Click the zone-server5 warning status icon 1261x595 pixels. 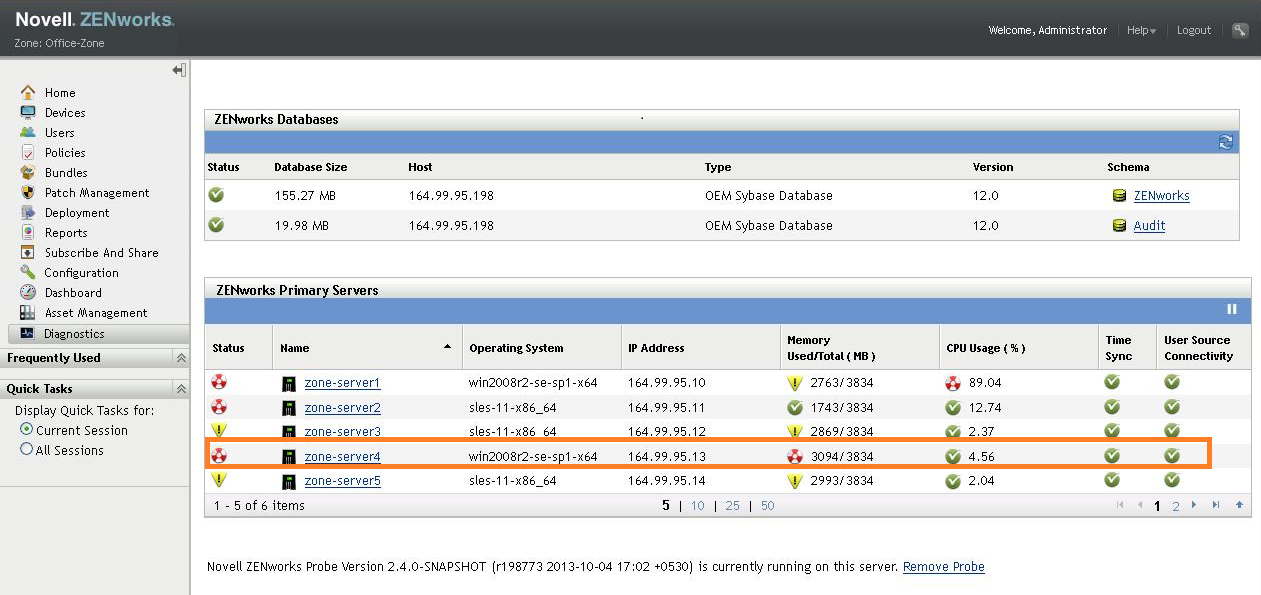pyautogui.click(x=218, y=480)
